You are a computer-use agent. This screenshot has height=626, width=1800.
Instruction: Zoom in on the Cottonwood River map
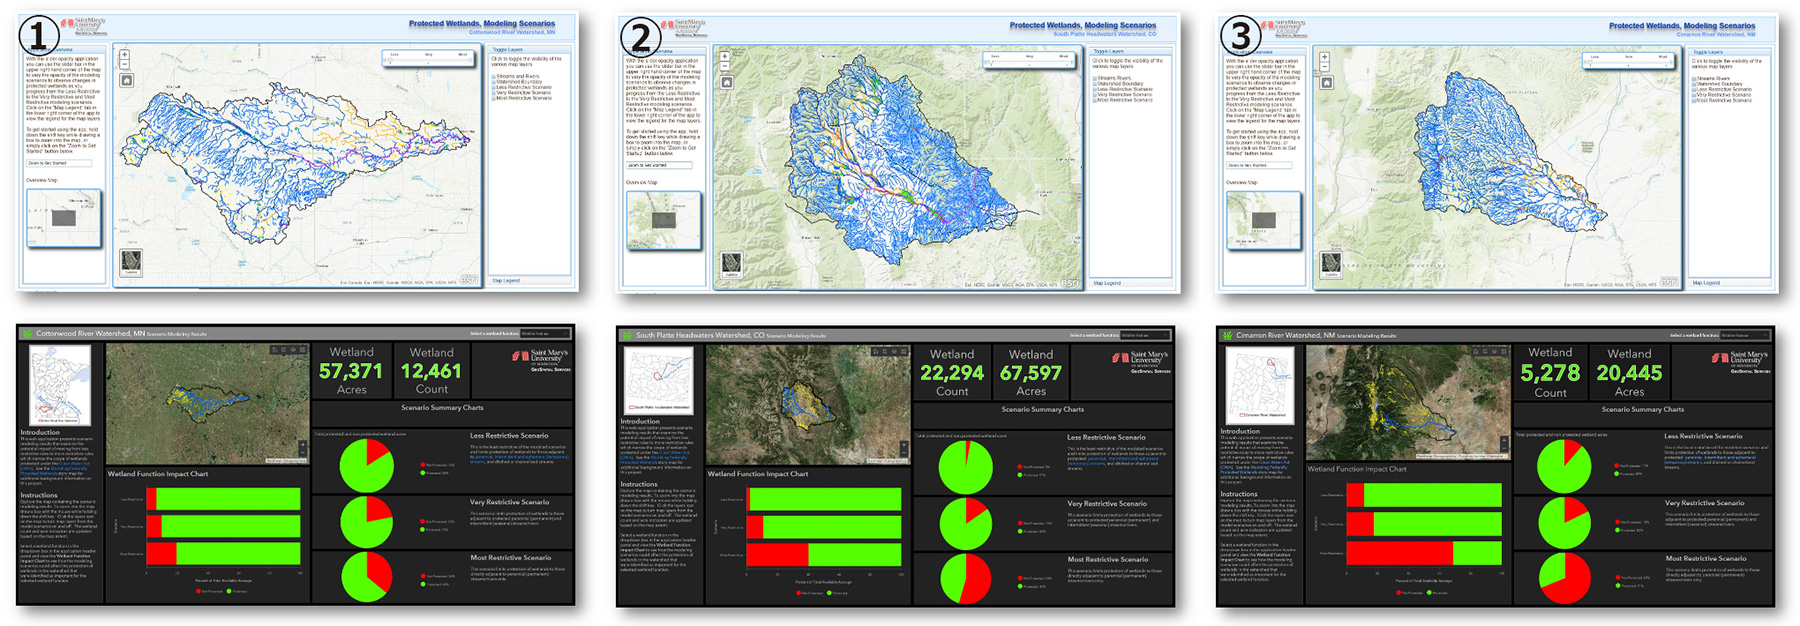[125, 56]
